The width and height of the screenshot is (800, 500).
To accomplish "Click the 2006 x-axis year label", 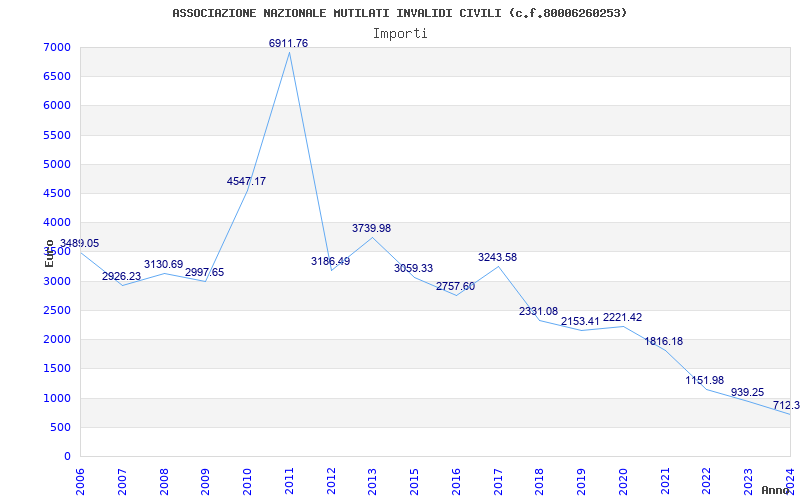I will (80, 481).
